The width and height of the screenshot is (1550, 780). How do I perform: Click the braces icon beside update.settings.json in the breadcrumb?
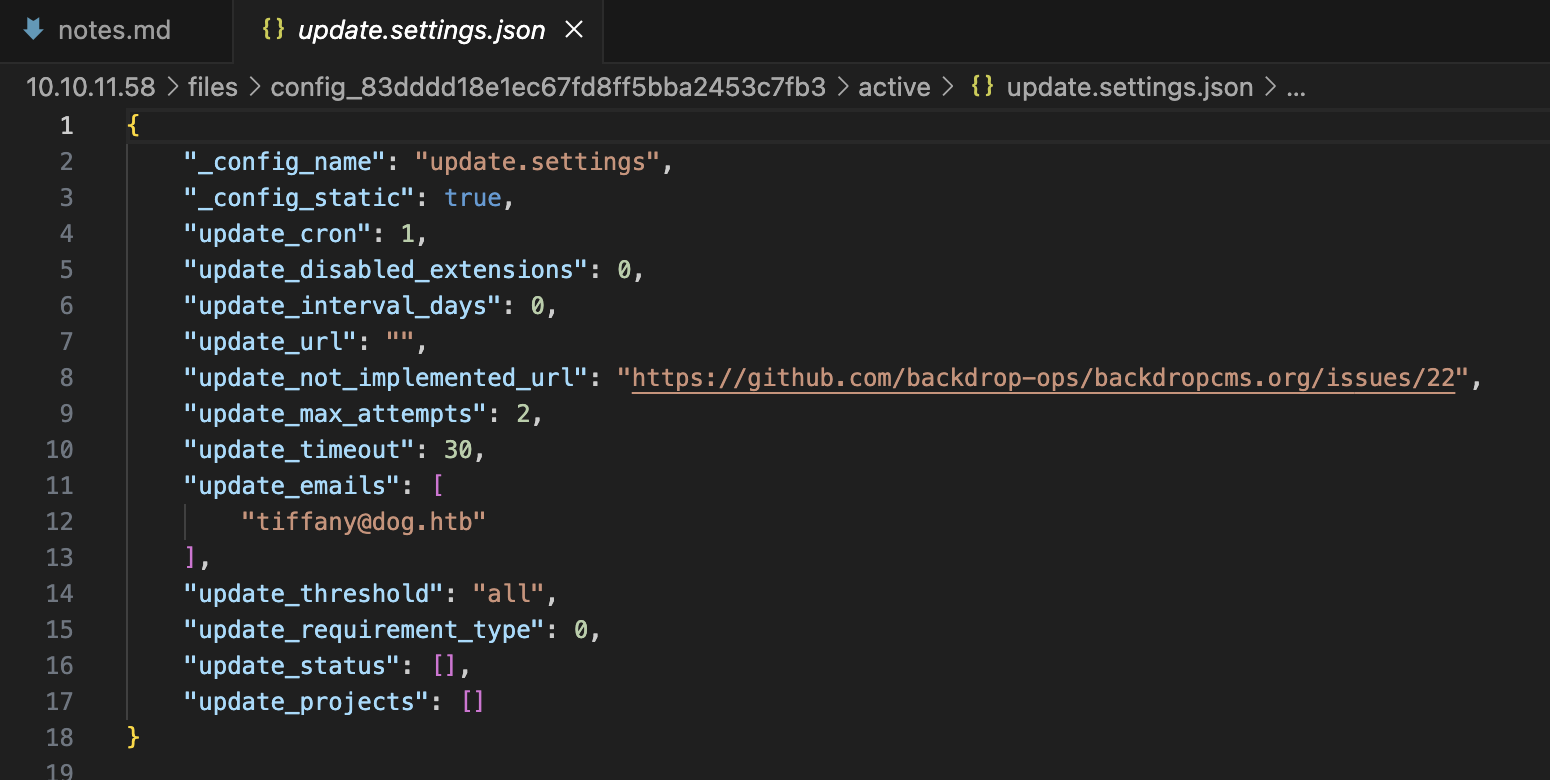click(981, 87)
